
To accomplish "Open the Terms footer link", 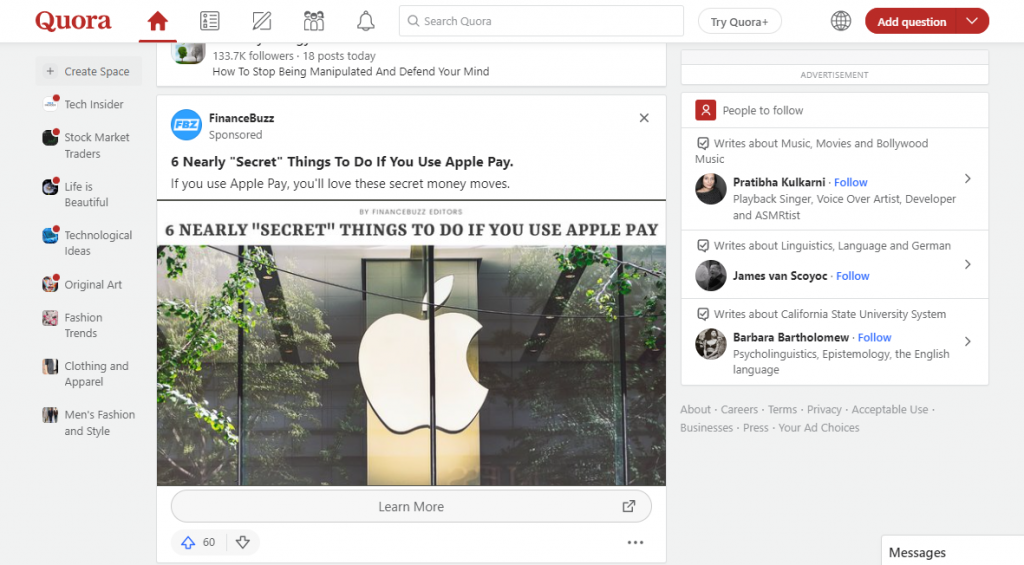I will [x=782, y=410].
